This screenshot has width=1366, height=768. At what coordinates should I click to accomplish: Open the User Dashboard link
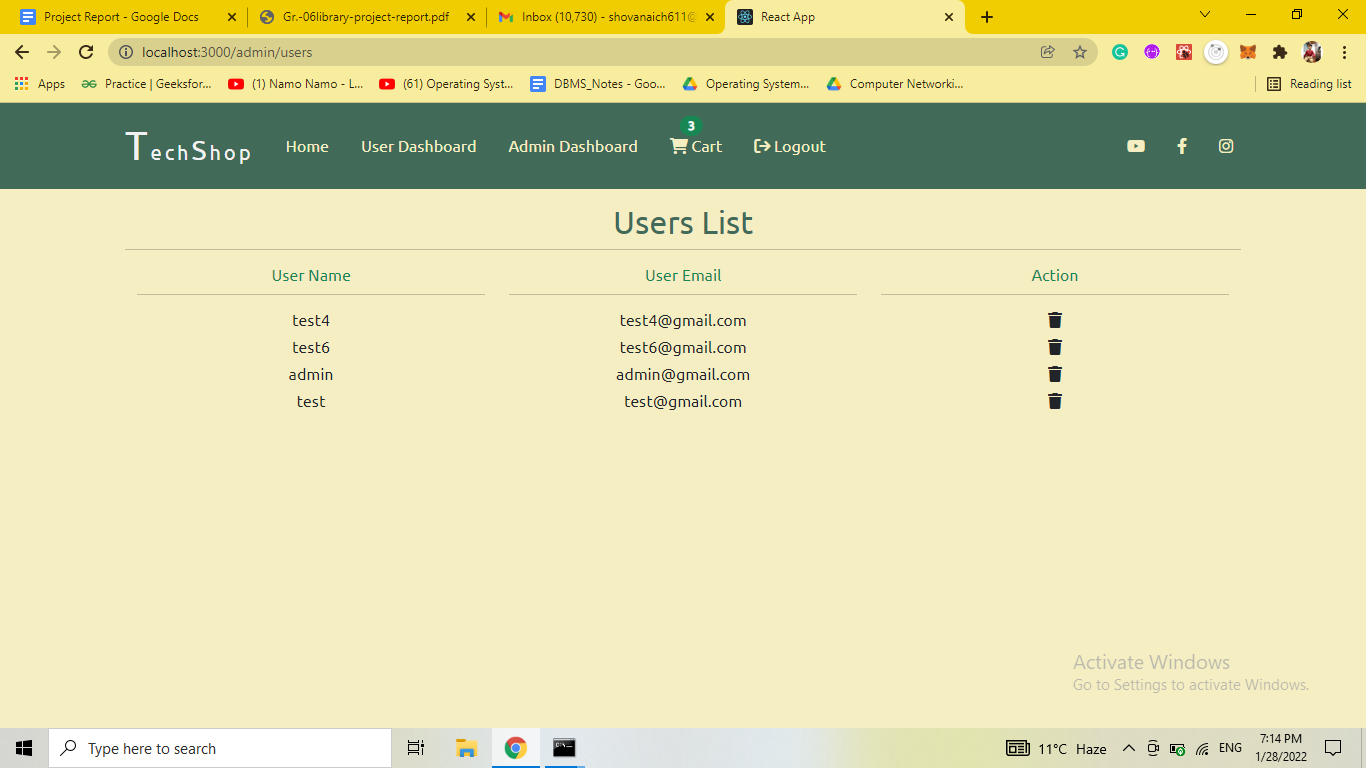coord(418,146)
